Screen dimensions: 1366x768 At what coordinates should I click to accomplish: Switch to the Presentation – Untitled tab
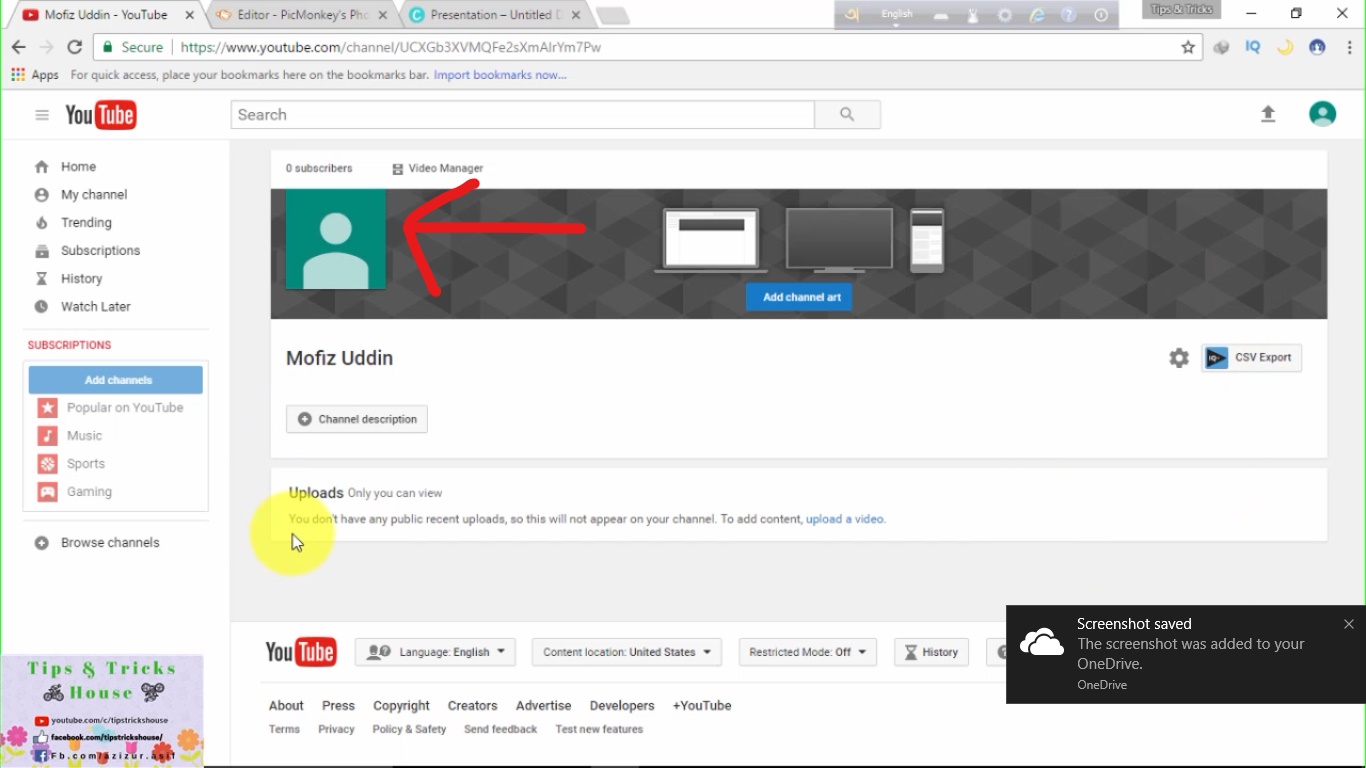495,15
